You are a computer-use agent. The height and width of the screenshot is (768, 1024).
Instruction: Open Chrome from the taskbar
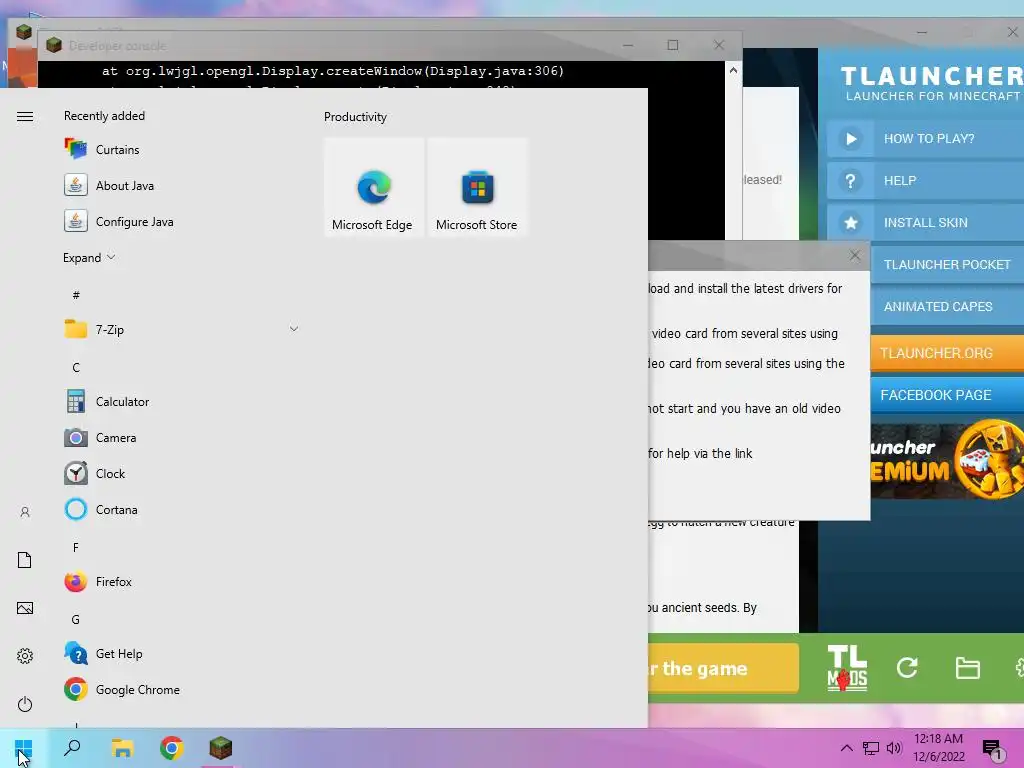point(171,748)
